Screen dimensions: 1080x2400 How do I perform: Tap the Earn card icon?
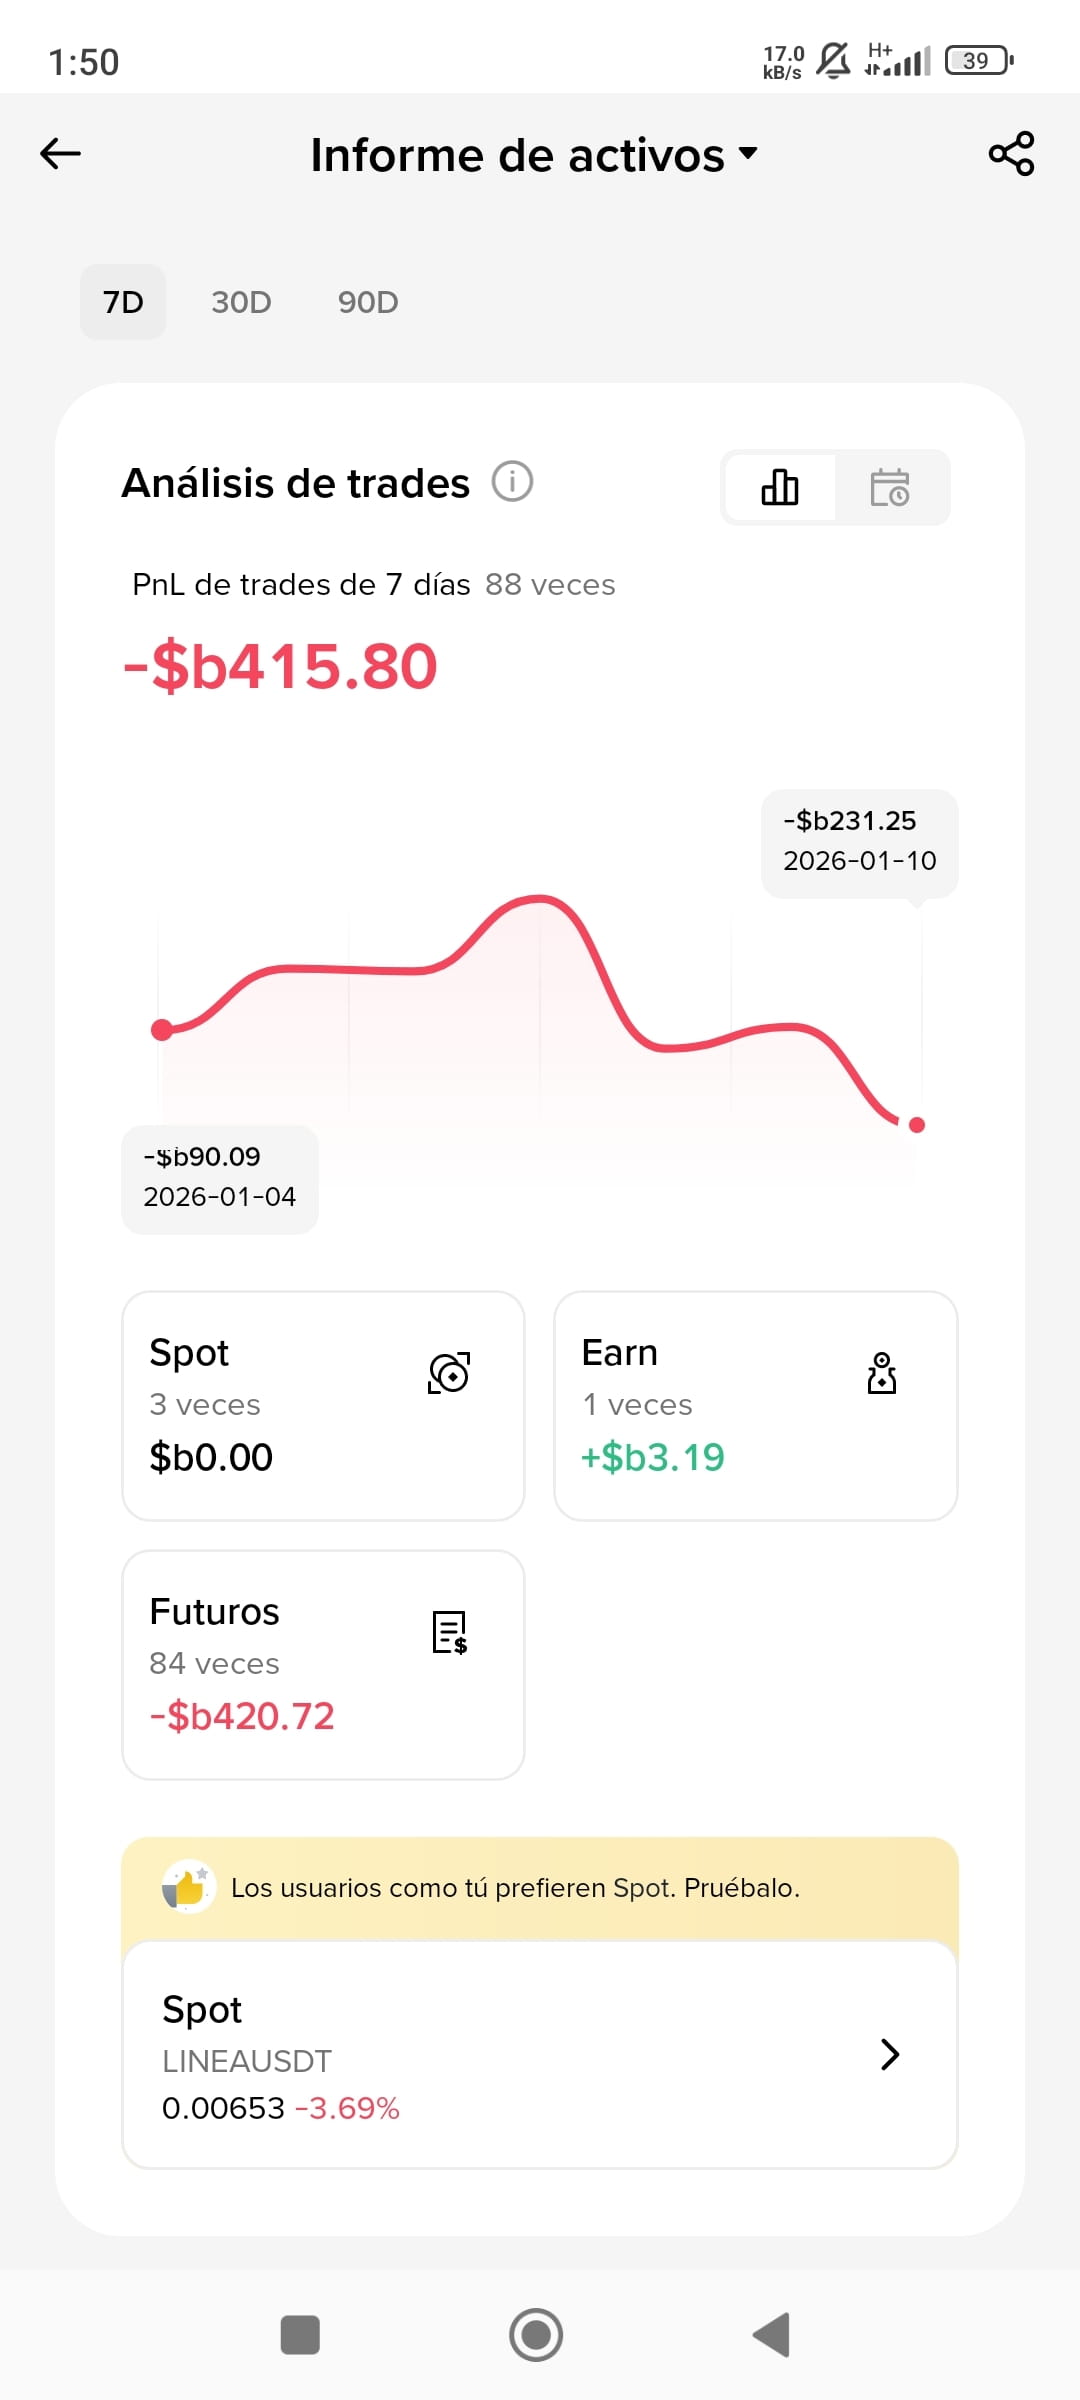(881, 1373)
